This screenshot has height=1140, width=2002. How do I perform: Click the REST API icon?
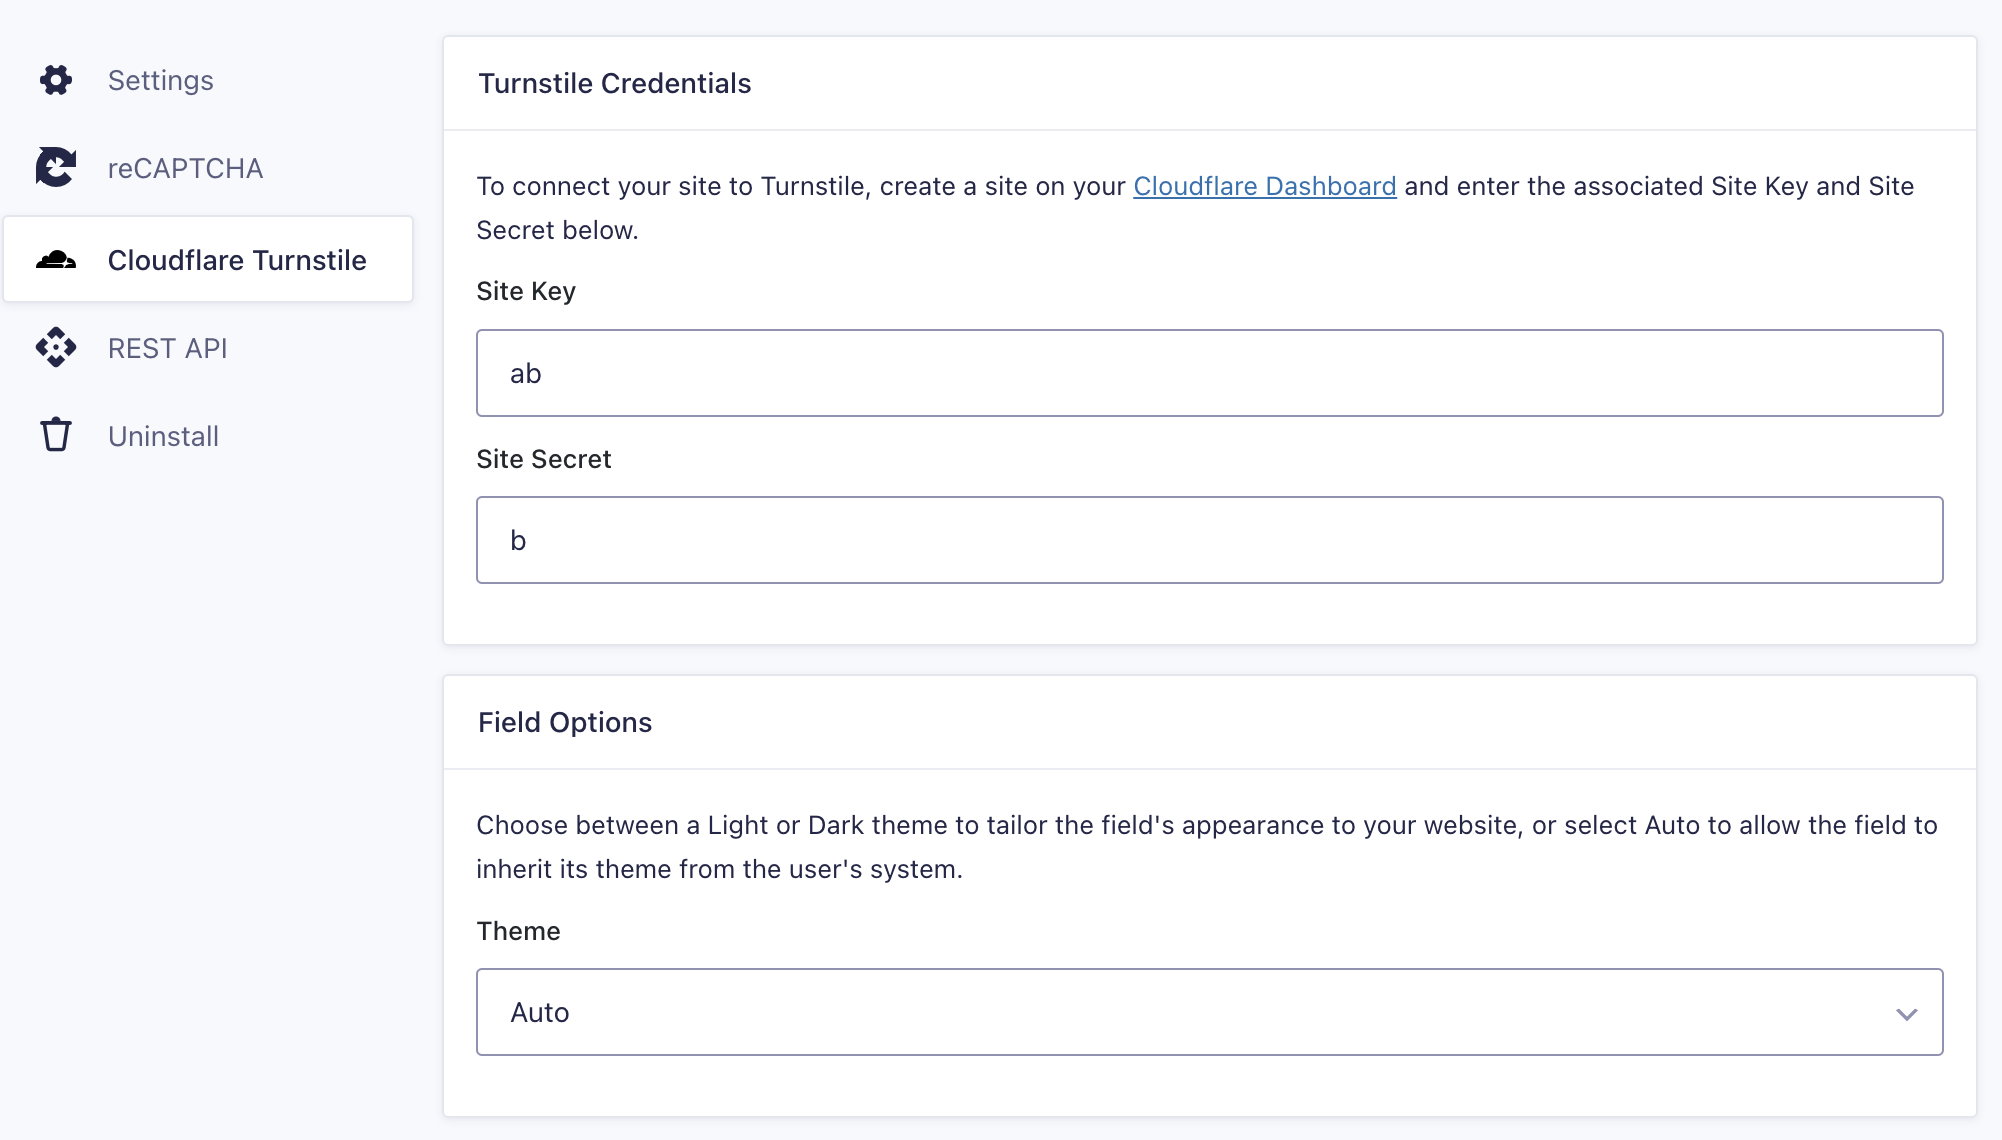(55, 348)
